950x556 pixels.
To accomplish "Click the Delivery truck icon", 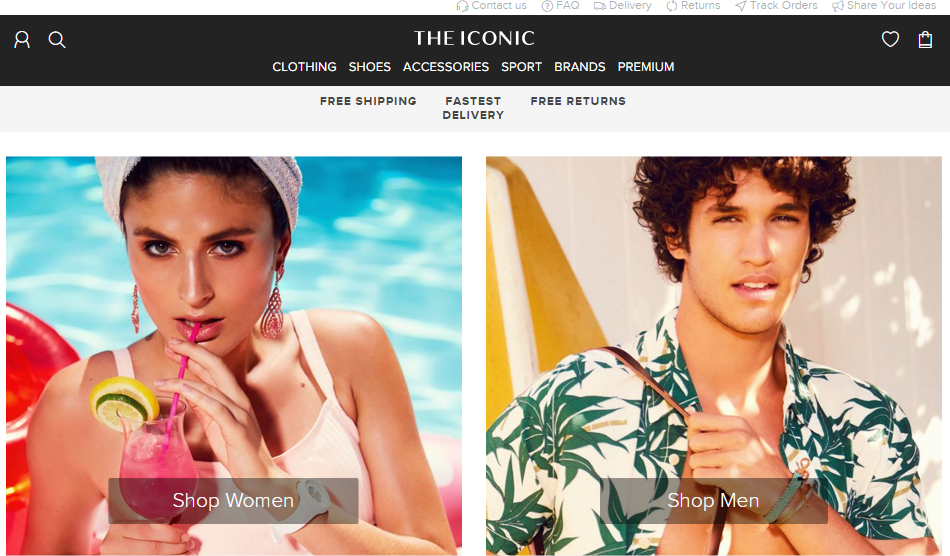I will pos(600,6).
